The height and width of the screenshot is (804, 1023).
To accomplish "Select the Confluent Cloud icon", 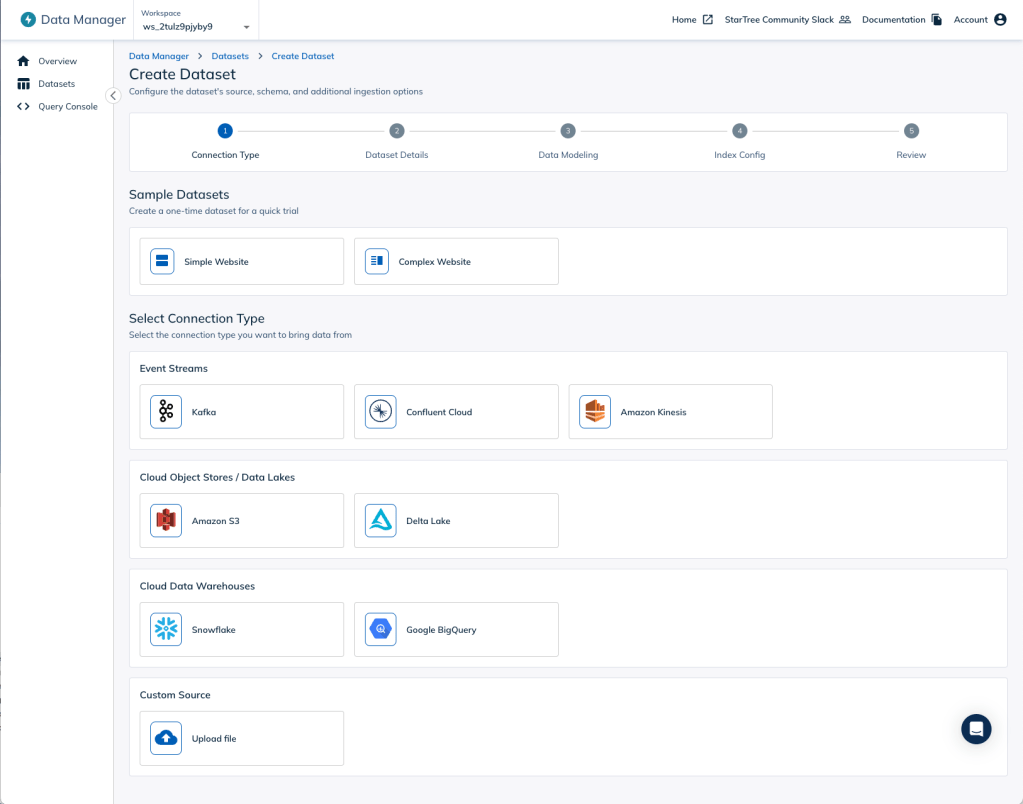I will [x=380, y=412].
